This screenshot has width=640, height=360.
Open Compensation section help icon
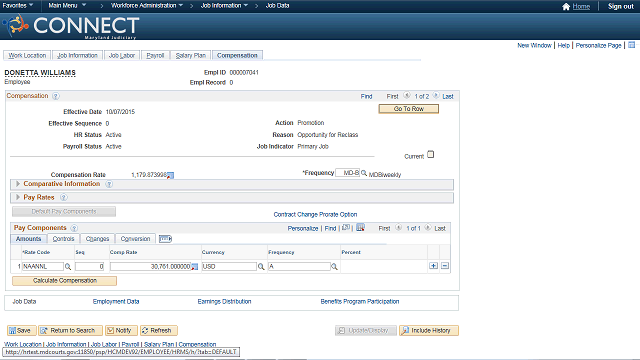point(56,96)
